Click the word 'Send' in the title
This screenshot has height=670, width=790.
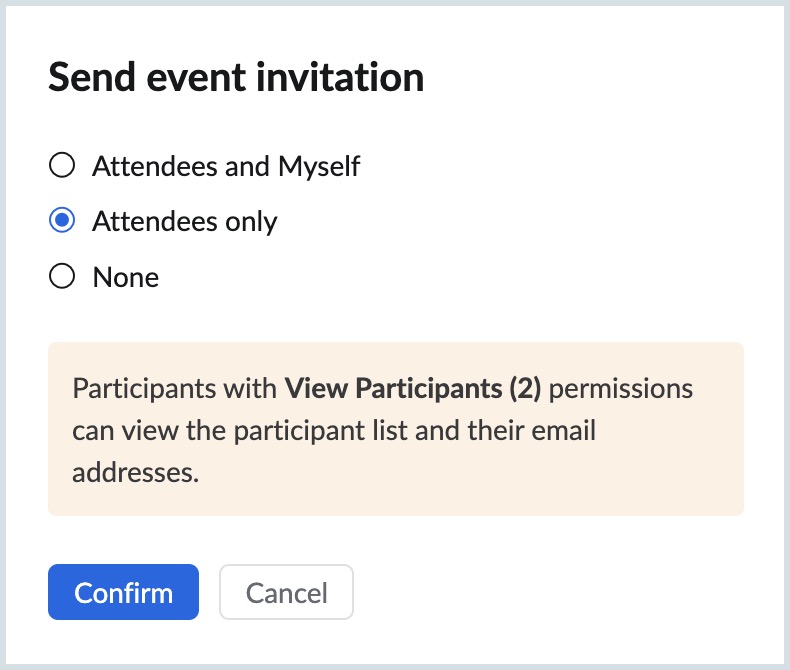click(x=88, y=77)
